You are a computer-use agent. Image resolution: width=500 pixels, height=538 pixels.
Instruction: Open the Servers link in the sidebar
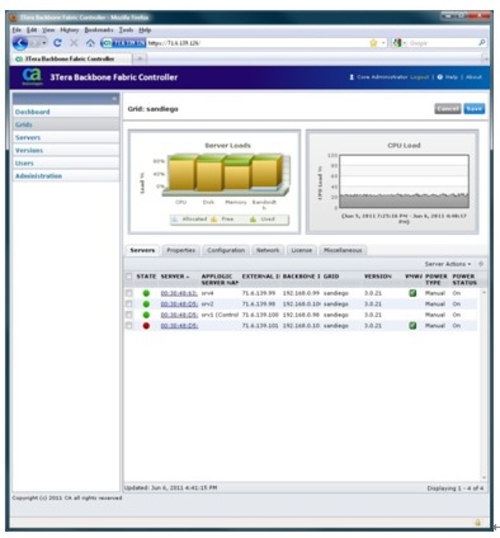pos(28,138)
